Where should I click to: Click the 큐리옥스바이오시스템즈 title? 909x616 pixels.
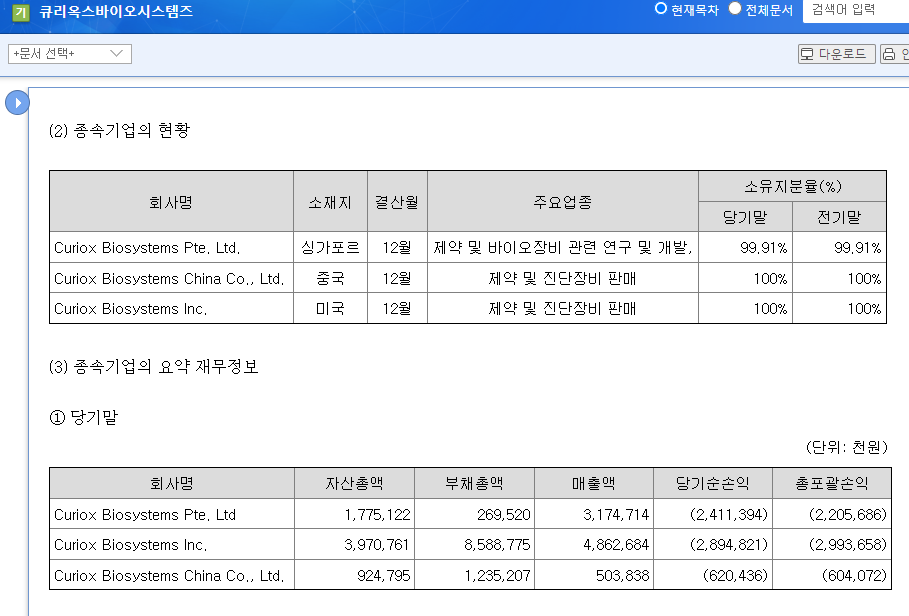(x=117, y=12)
